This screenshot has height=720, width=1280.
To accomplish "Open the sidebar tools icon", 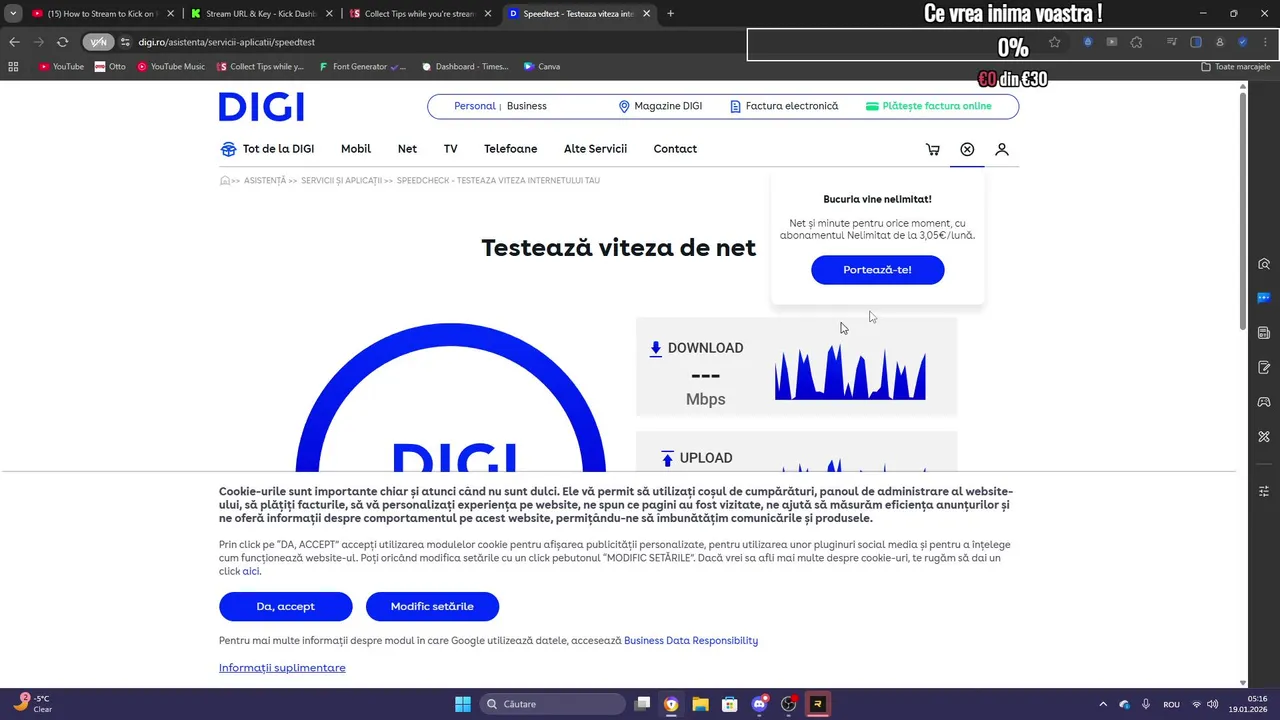I will (1264, 437).
